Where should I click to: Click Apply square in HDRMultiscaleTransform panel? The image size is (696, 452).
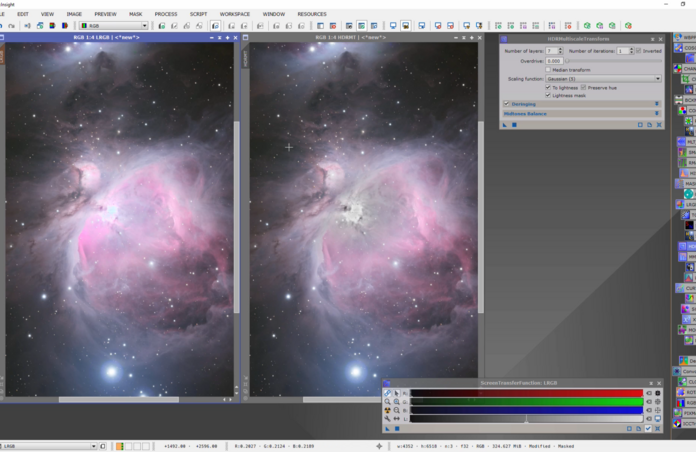click(x=514, y=125)
